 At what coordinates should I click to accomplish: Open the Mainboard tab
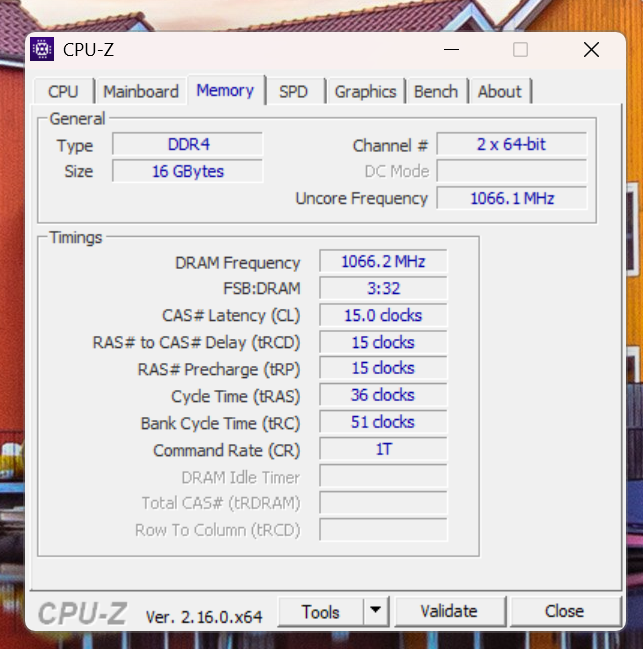(x=141, y=91)
